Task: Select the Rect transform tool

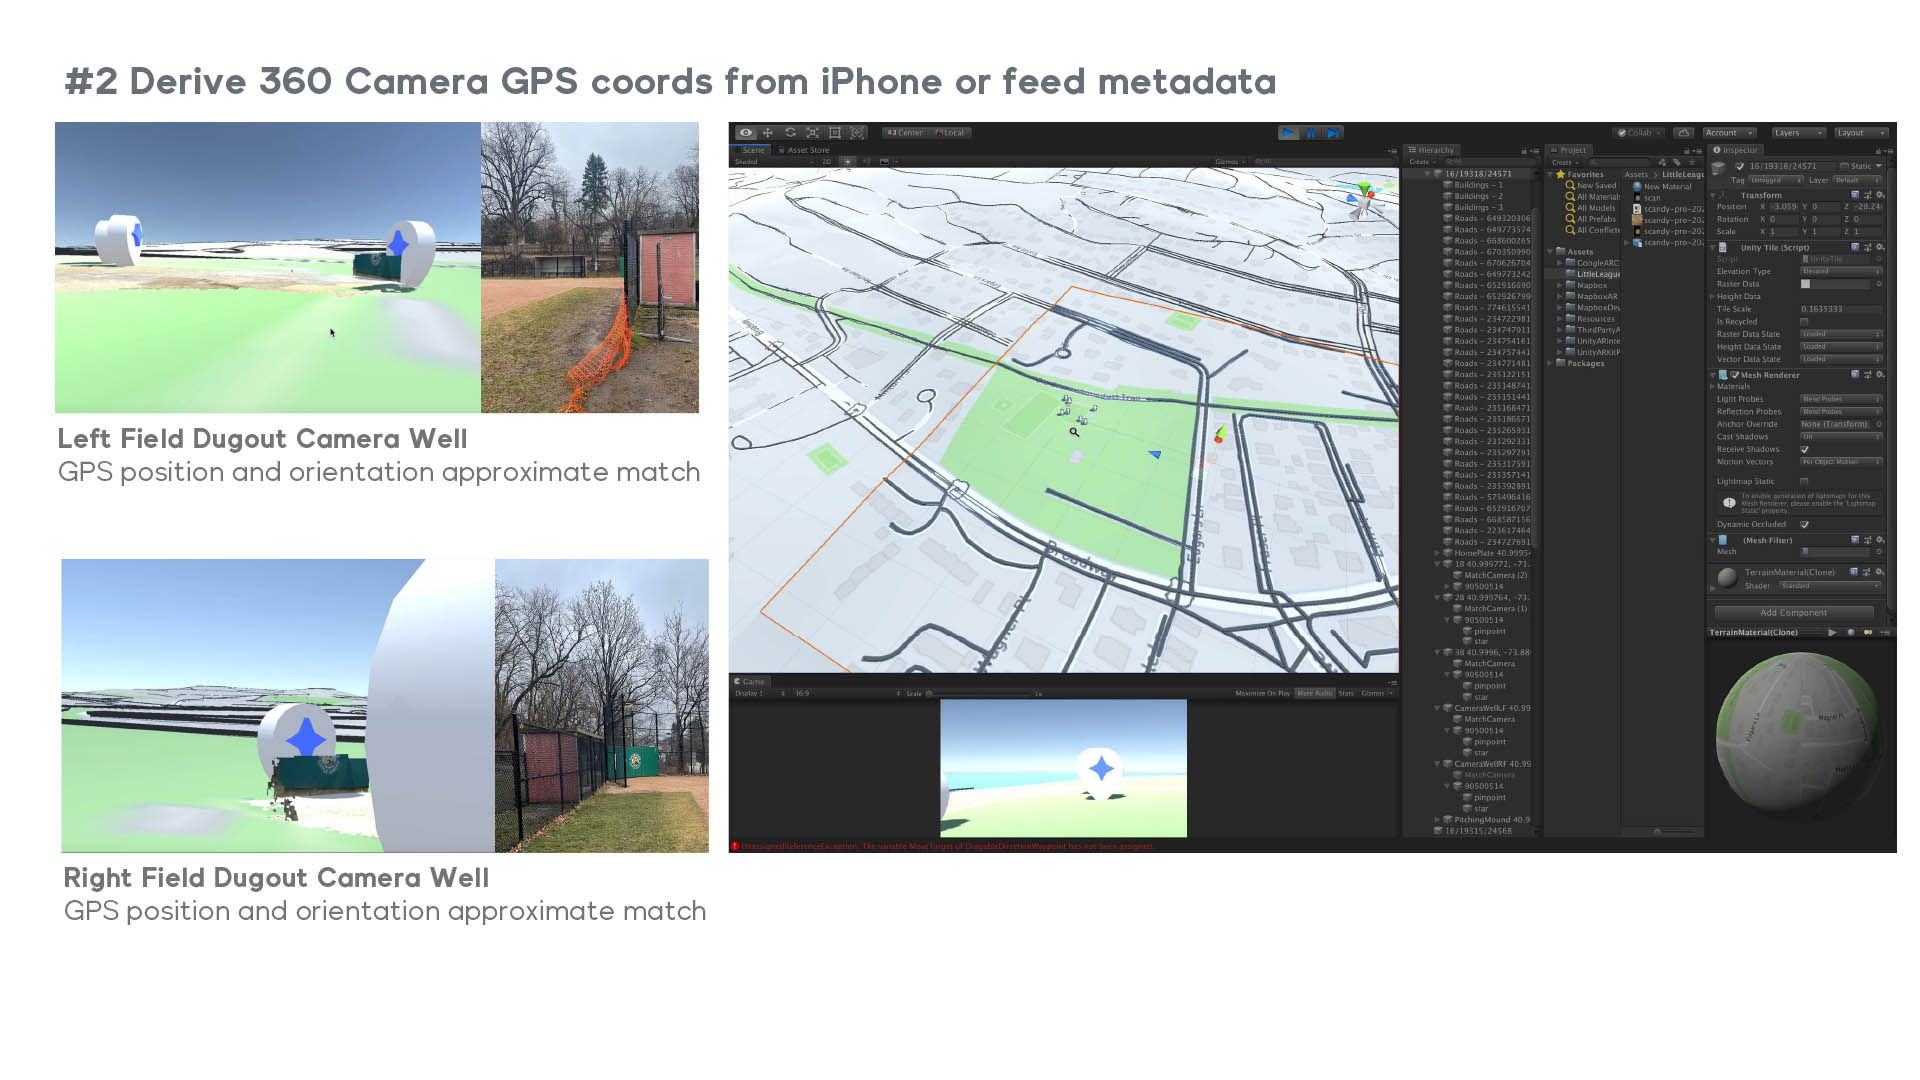Action: click(835, 133)
